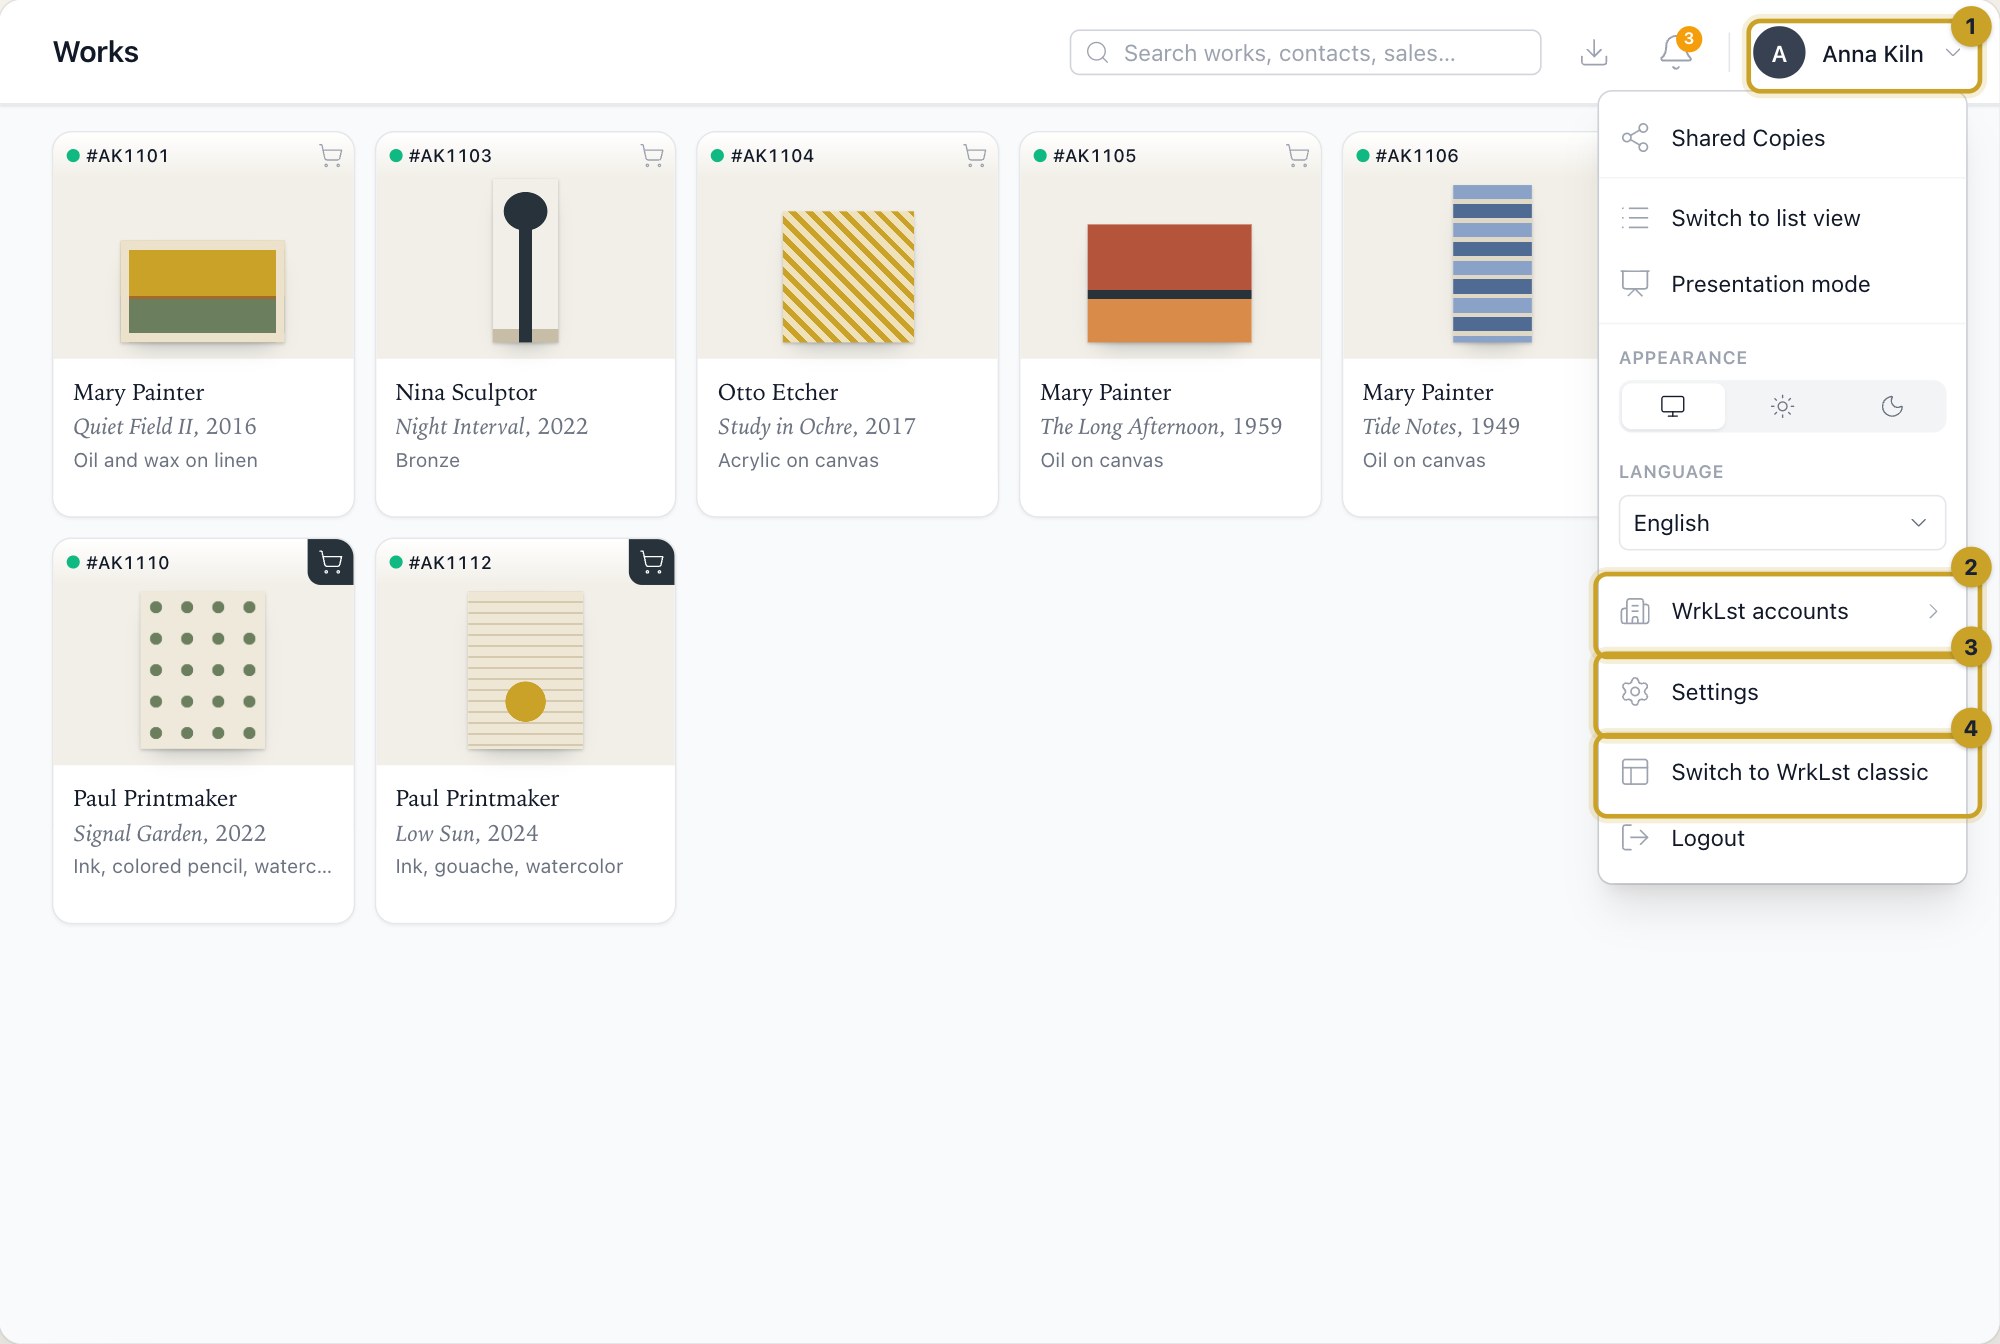2000x1344 pixels.
Task: Open Signal Garden artwork thumbnail
Action: coord(203,670)
